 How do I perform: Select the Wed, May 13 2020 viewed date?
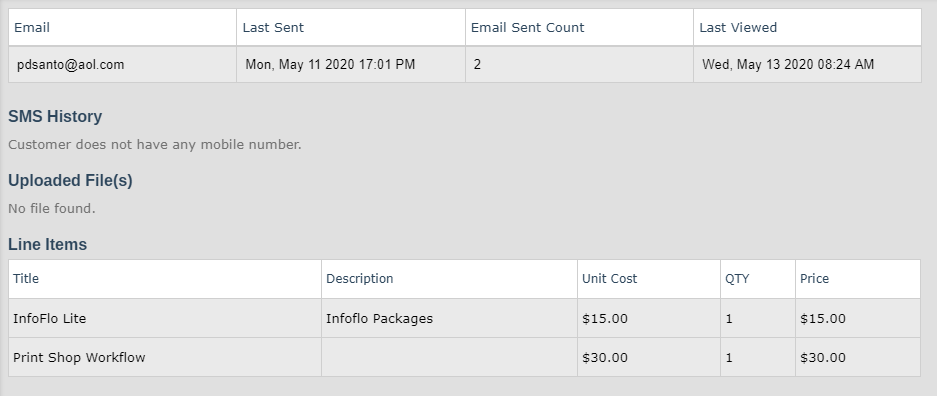[x=788, y=65]
